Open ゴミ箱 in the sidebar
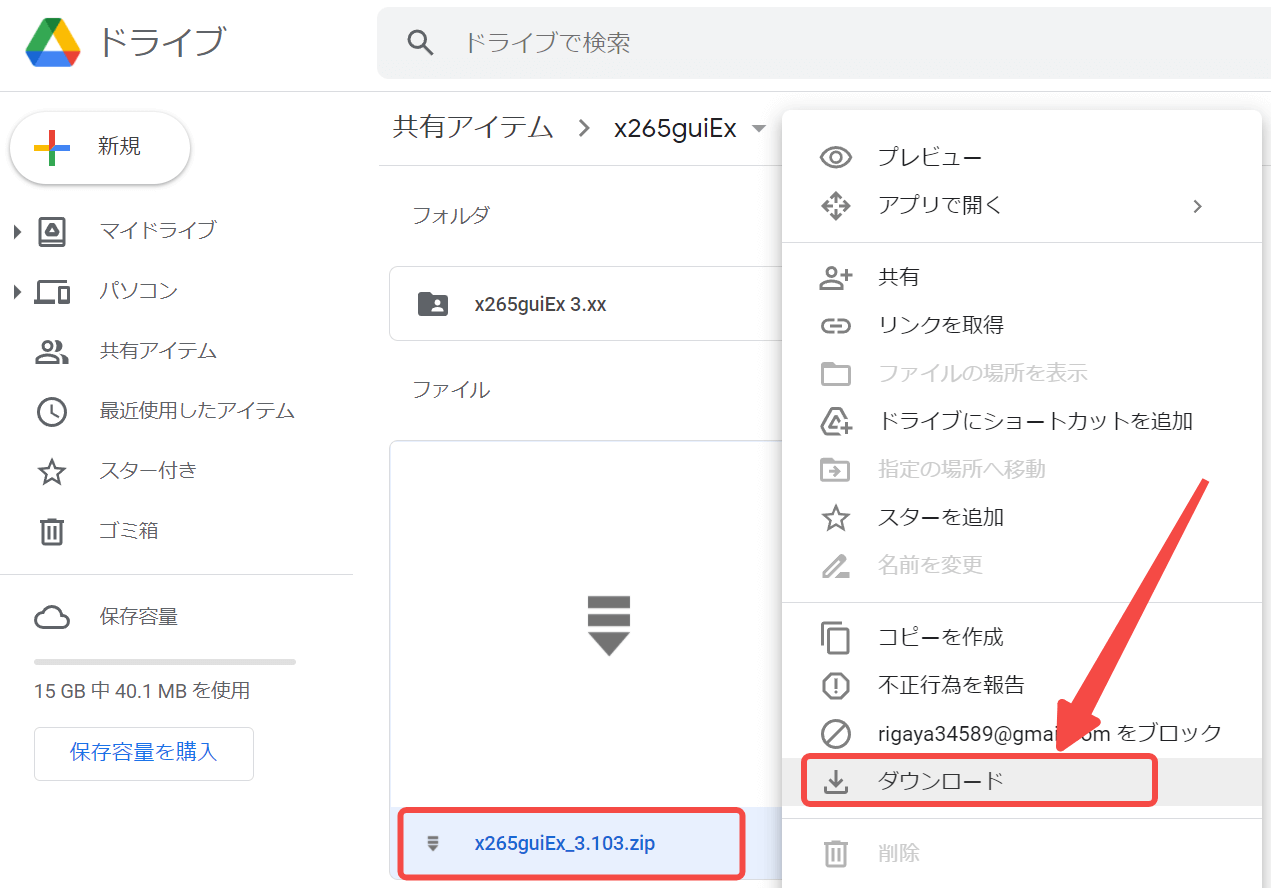 (129, 530)
